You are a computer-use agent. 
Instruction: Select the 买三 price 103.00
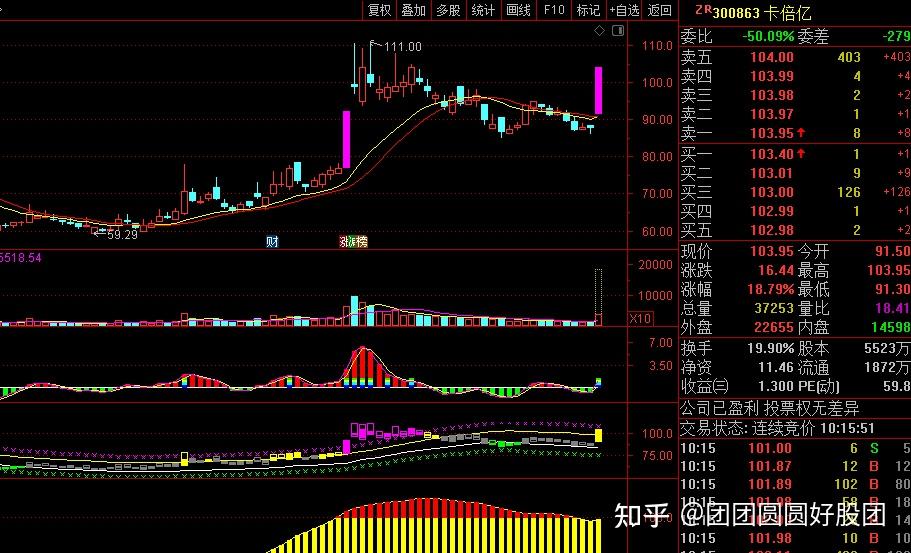pos(772,192)
